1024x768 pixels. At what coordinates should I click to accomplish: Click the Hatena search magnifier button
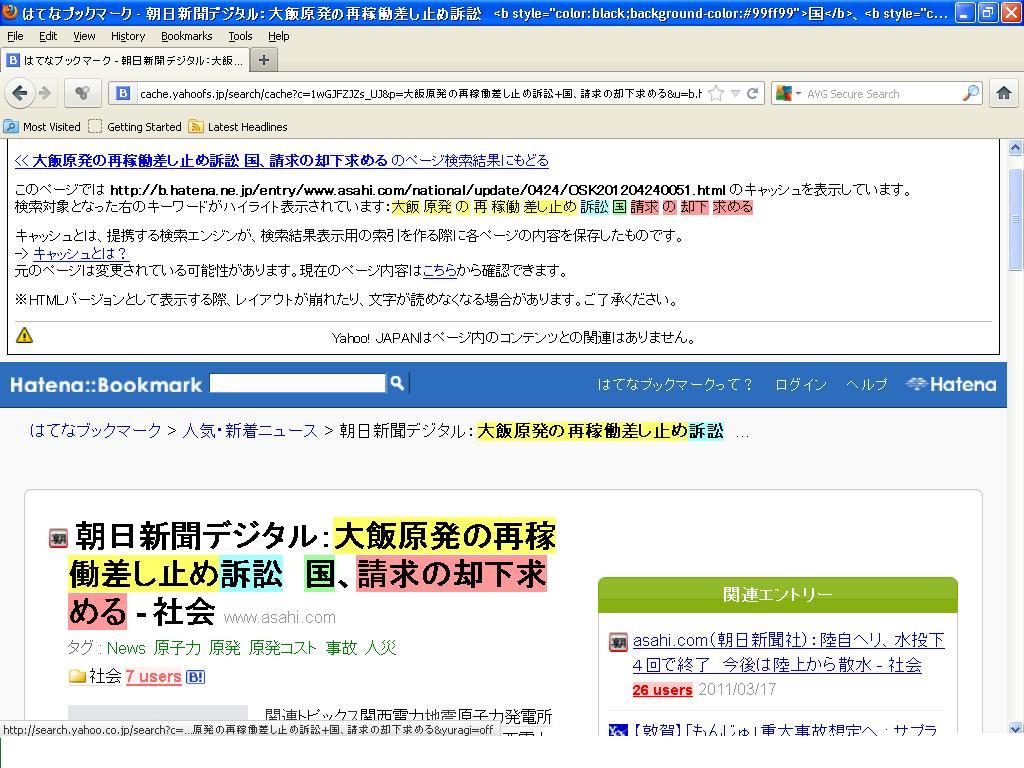coord(397,383)
